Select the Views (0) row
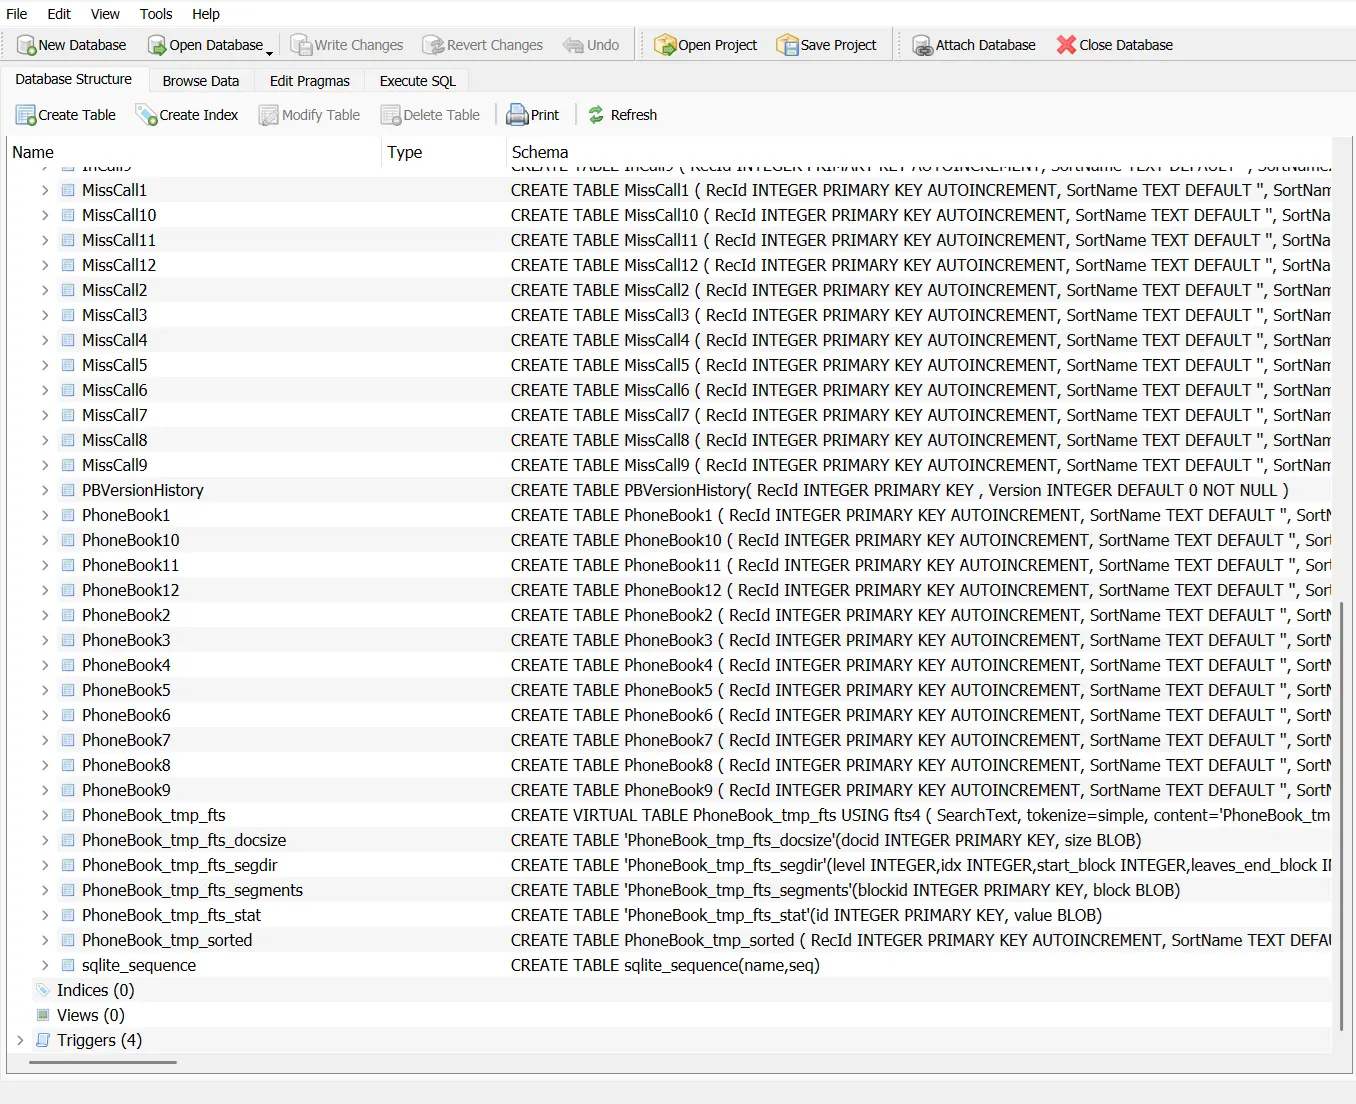This screenshot has height=1104, width=1356. [x=670, y=1015]
